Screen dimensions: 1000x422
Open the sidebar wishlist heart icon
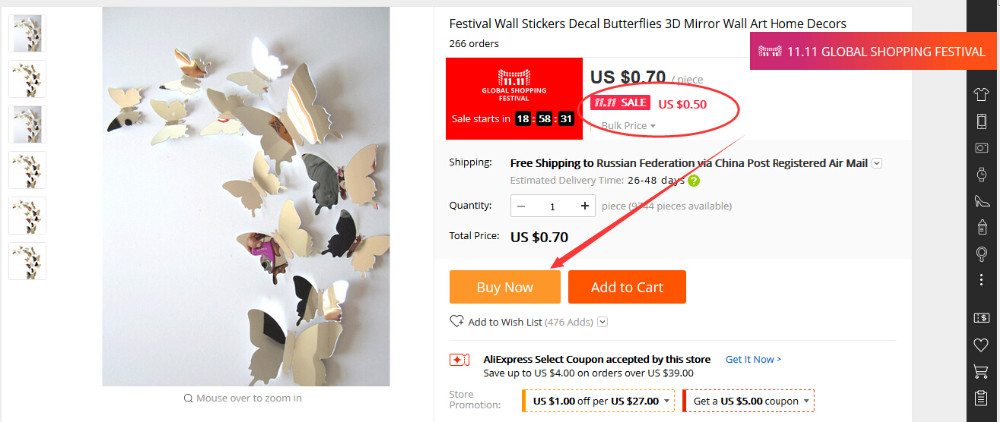[981, 345]
